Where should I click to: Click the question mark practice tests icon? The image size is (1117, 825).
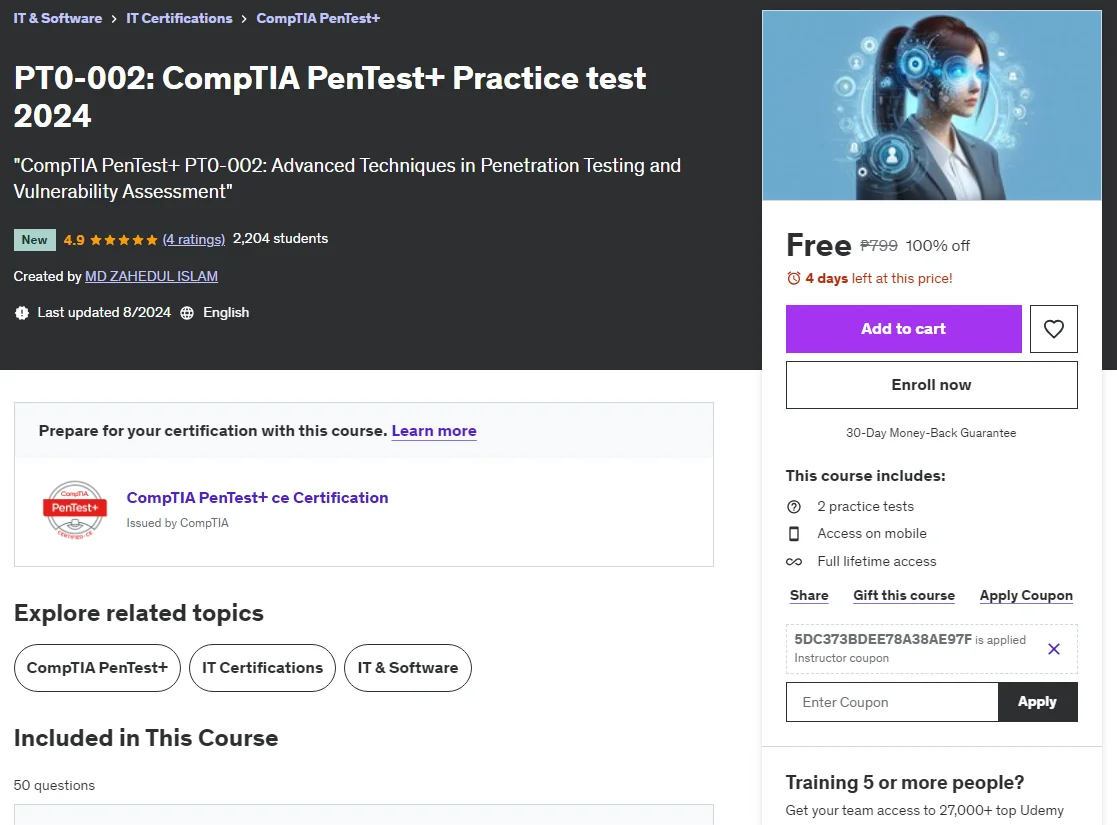tap(794, 507)
